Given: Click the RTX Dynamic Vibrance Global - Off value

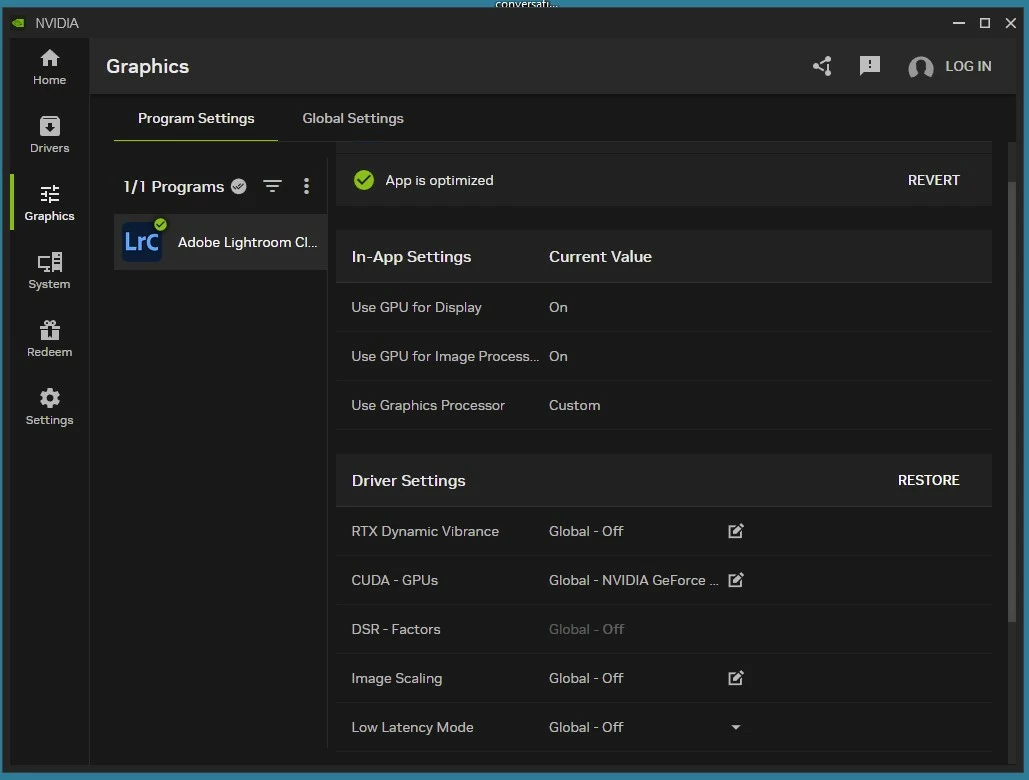Looking at the screenshot, I should click(x=586, y=531).
